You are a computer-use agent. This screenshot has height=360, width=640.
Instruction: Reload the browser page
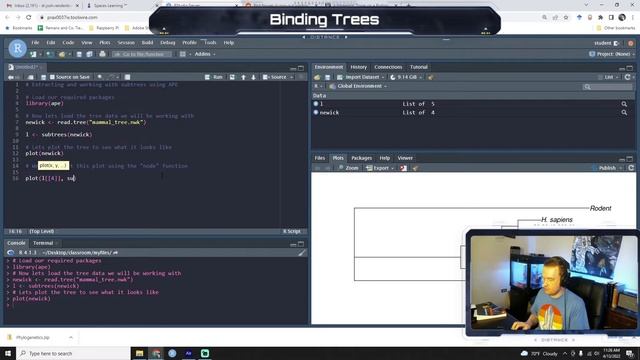(x=29, y=17)
